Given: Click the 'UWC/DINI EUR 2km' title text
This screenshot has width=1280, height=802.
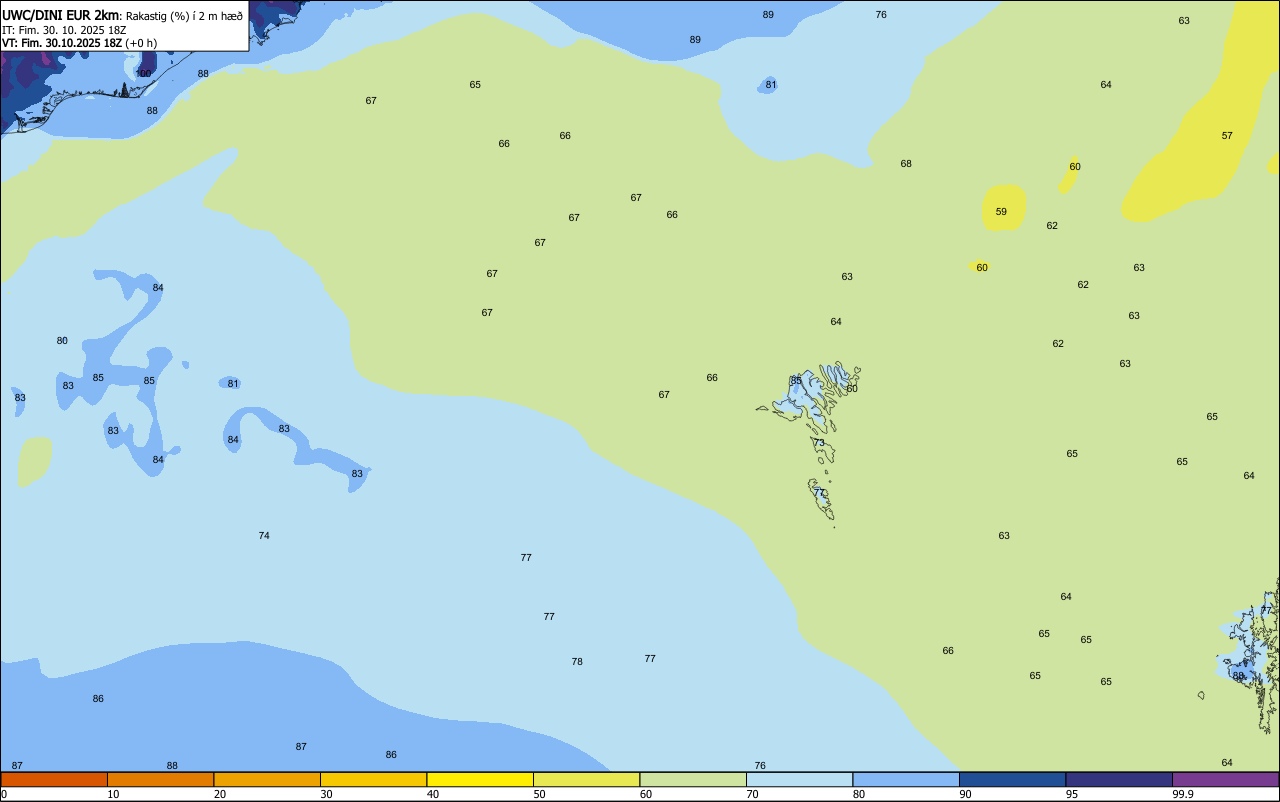Looking at the screenshot, I should coord(60,15).
